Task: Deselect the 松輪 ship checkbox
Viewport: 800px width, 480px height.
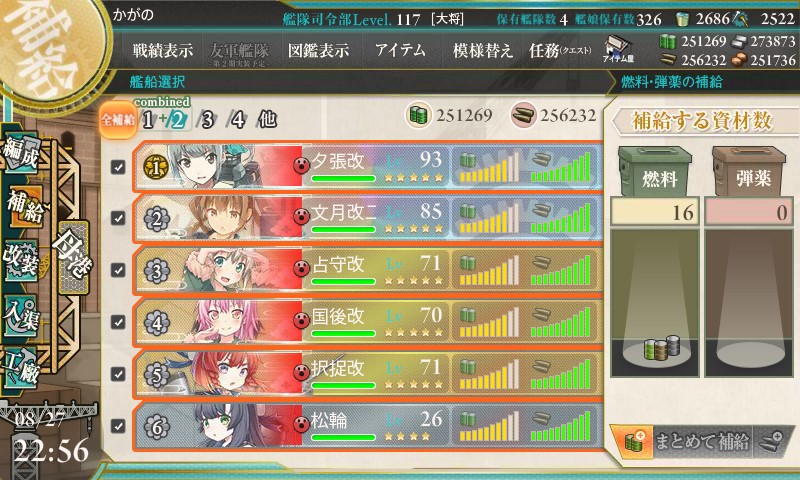Action: tap(118, 425)
